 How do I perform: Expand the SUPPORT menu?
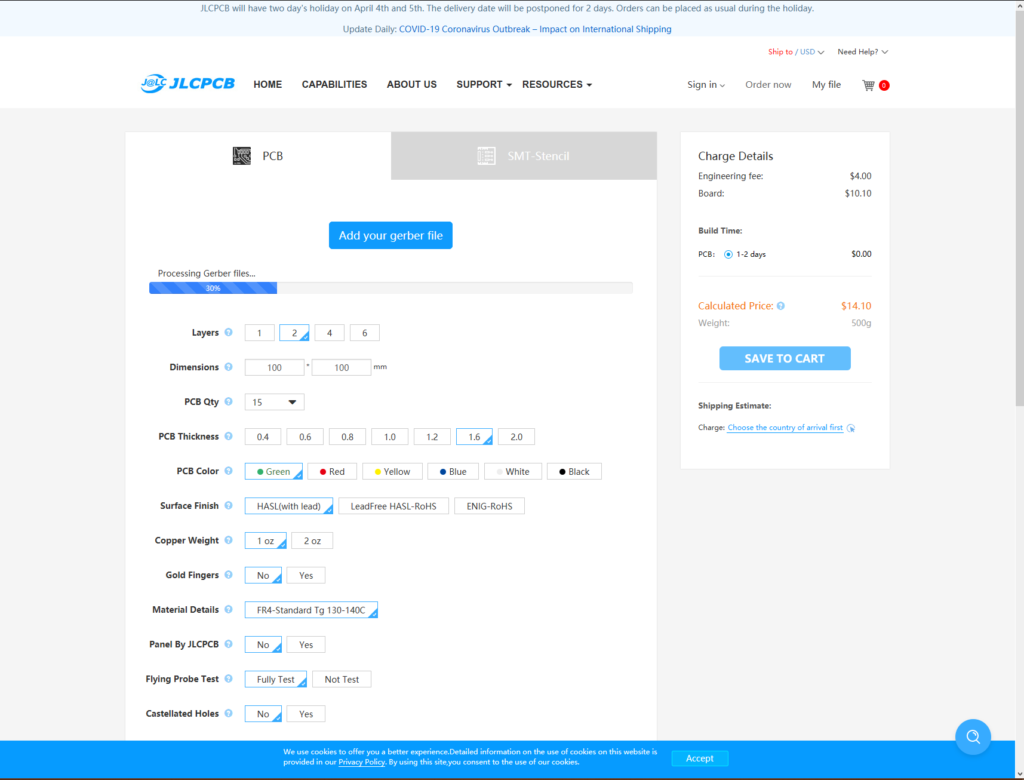coord(484,84)
